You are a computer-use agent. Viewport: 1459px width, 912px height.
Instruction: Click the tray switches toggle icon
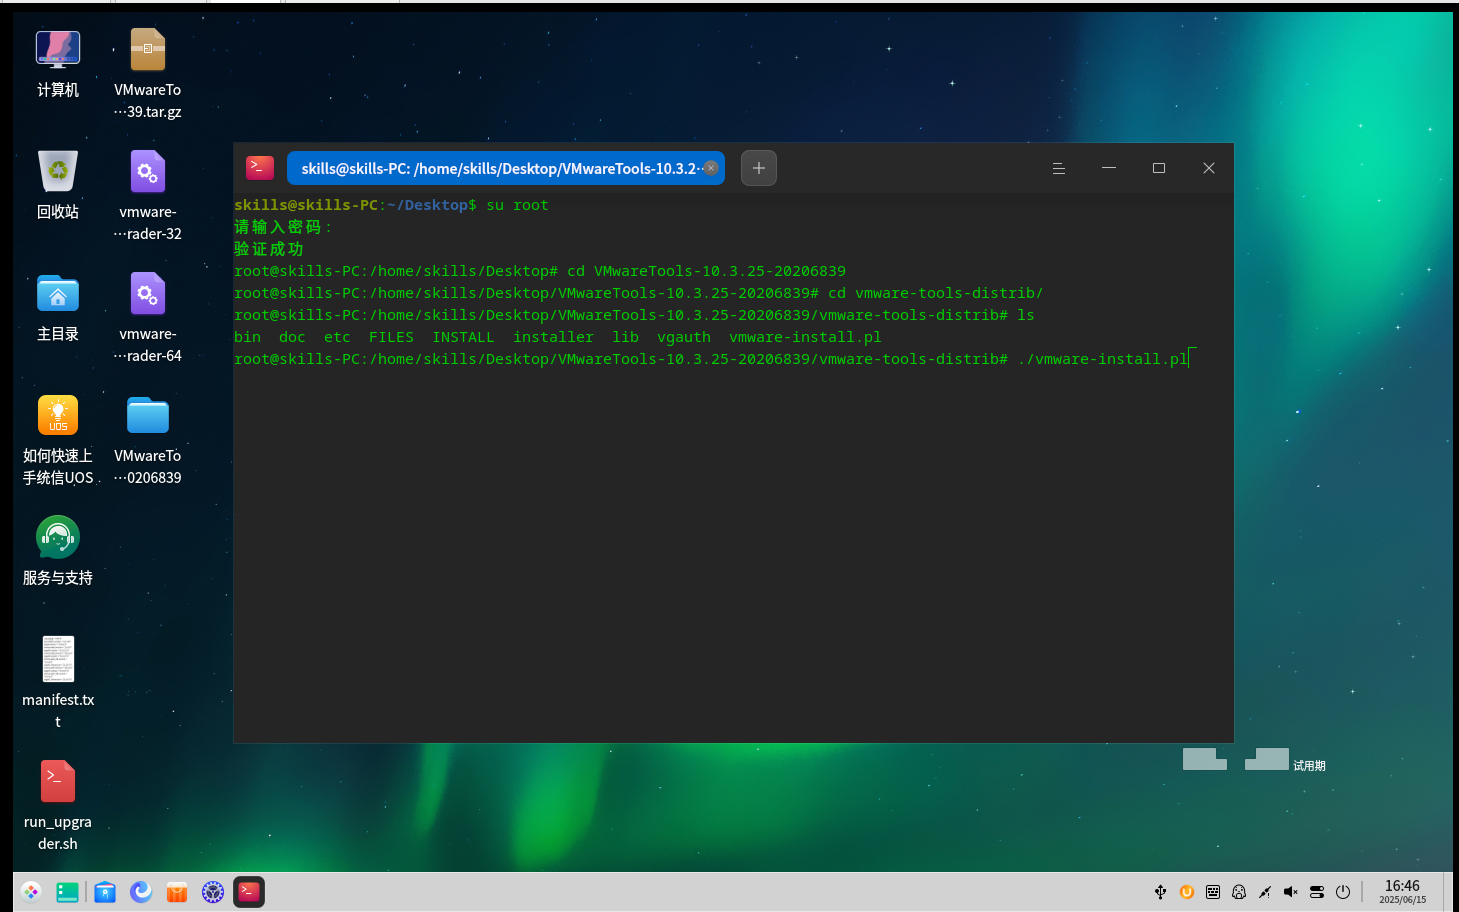point(1317,891)
